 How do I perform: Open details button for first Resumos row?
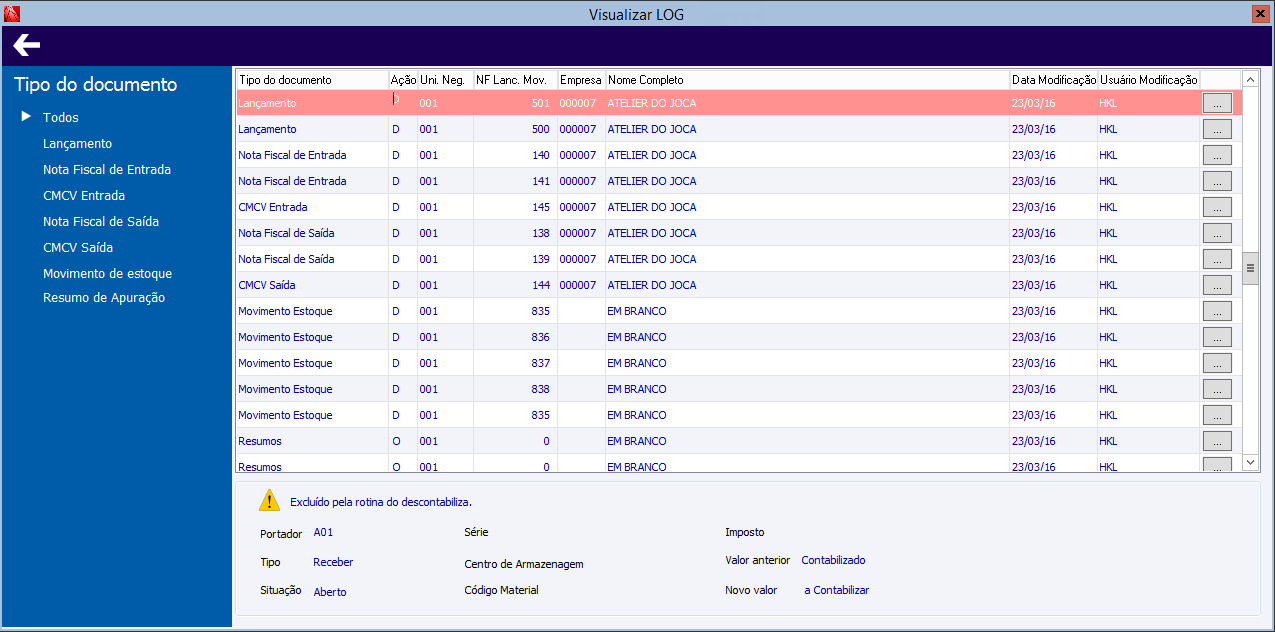tap(1217, 441)
